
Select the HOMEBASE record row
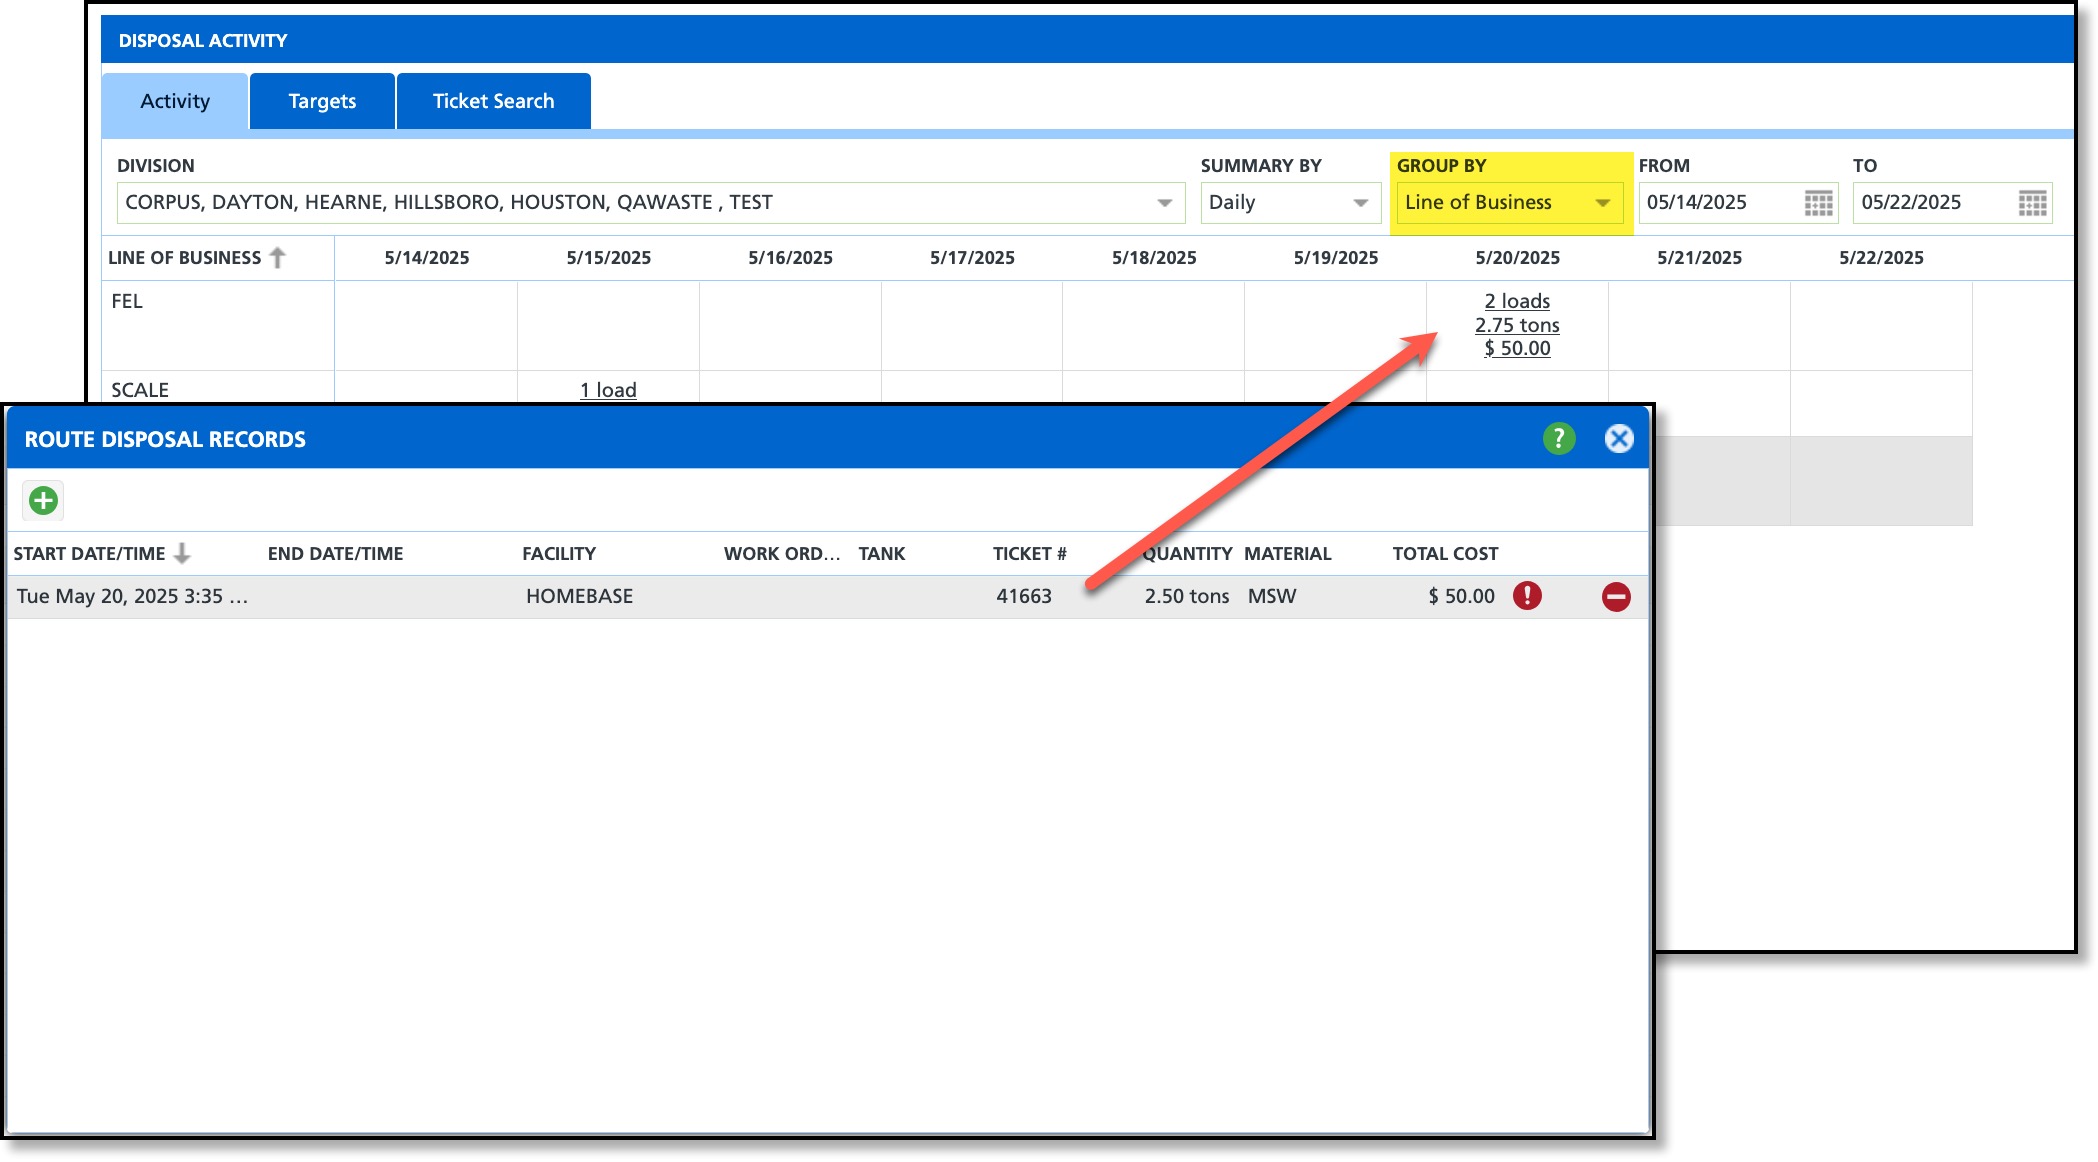click(x=579, y=596)
